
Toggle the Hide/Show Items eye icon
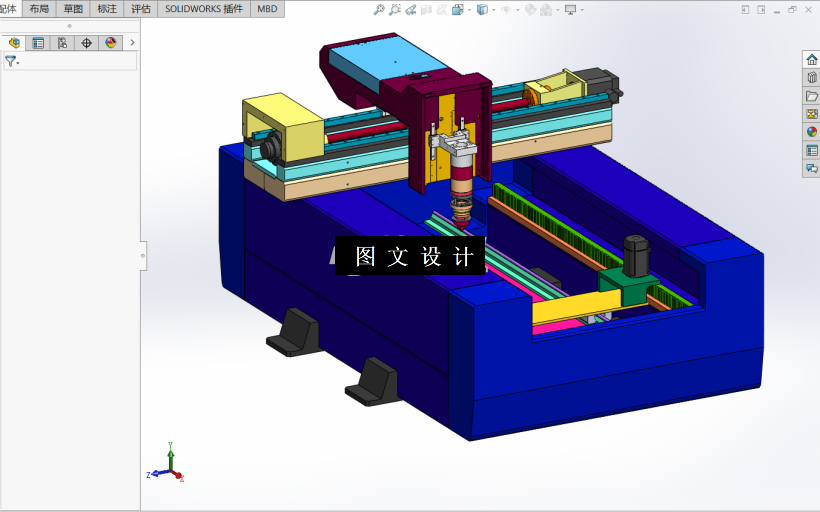coord(506,9)
